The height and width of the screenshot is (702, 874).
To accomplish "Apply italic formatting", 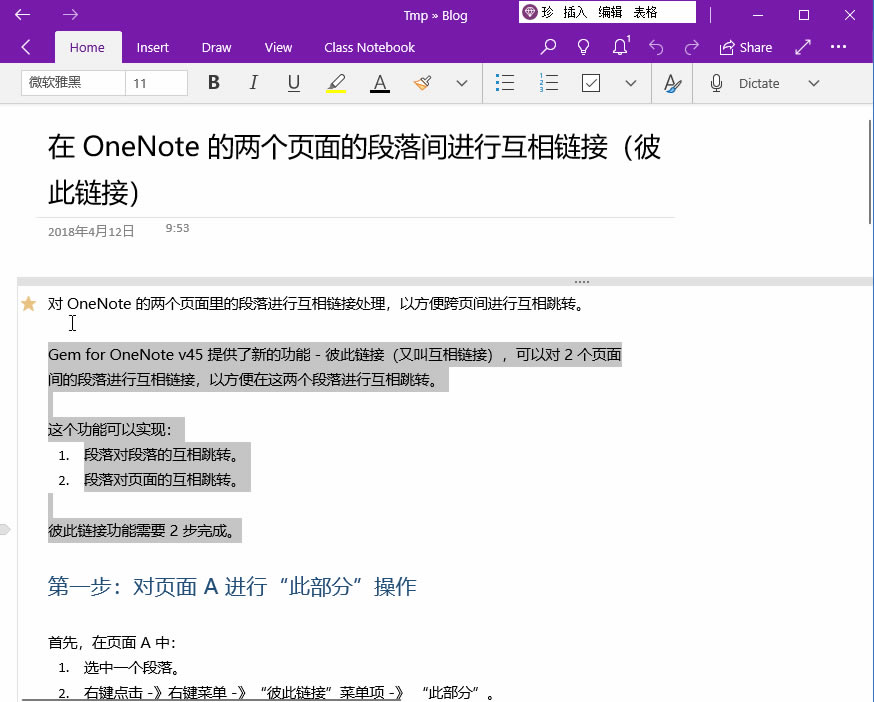I will [x=253, y=83].
